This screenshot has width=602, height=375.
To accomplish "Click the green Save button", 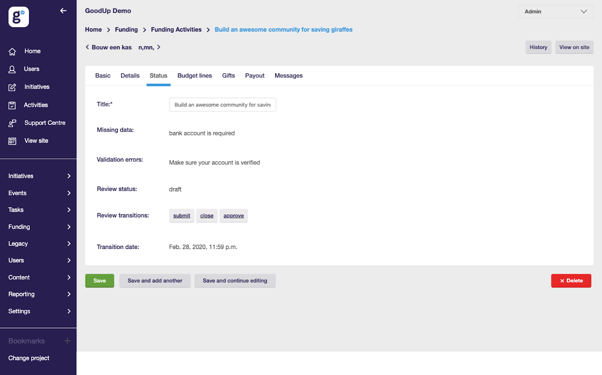I will [99, 281].
